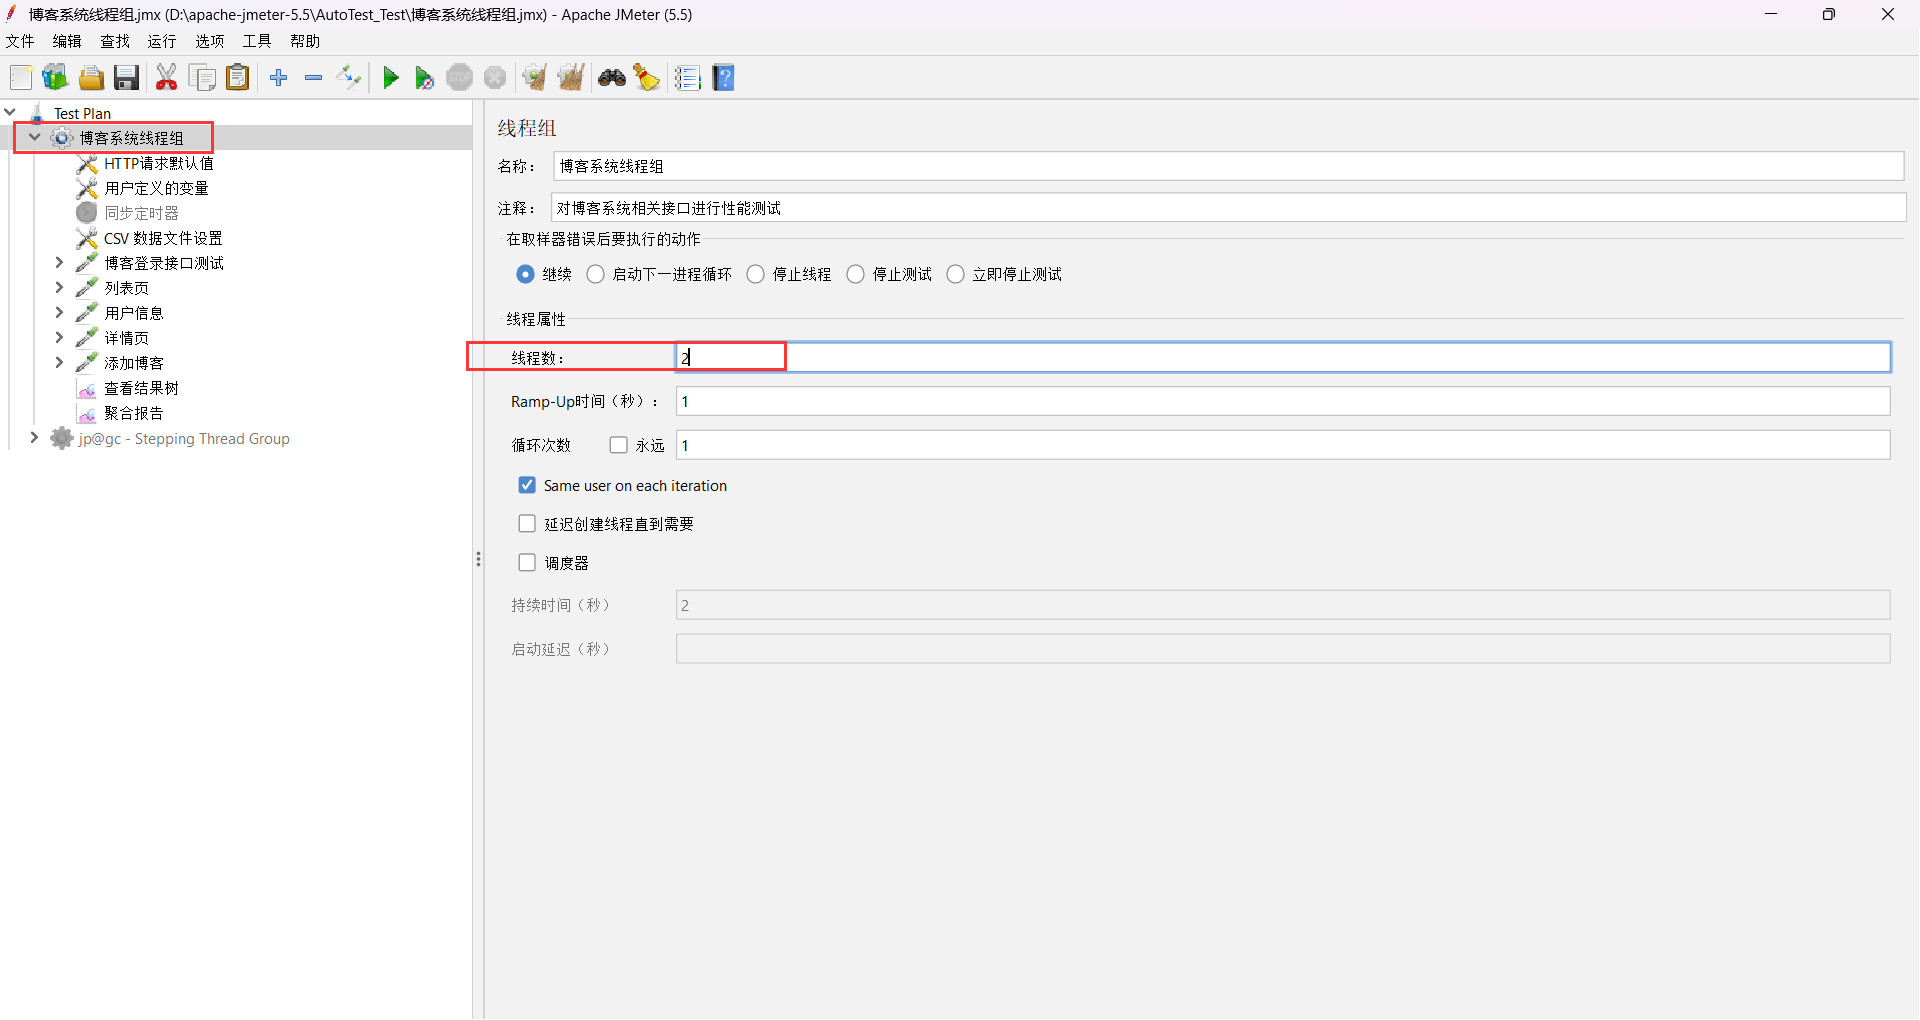Screen dimensions: 1920x1020
Task: Click the Collapse all minus icon
Action: 314,78
